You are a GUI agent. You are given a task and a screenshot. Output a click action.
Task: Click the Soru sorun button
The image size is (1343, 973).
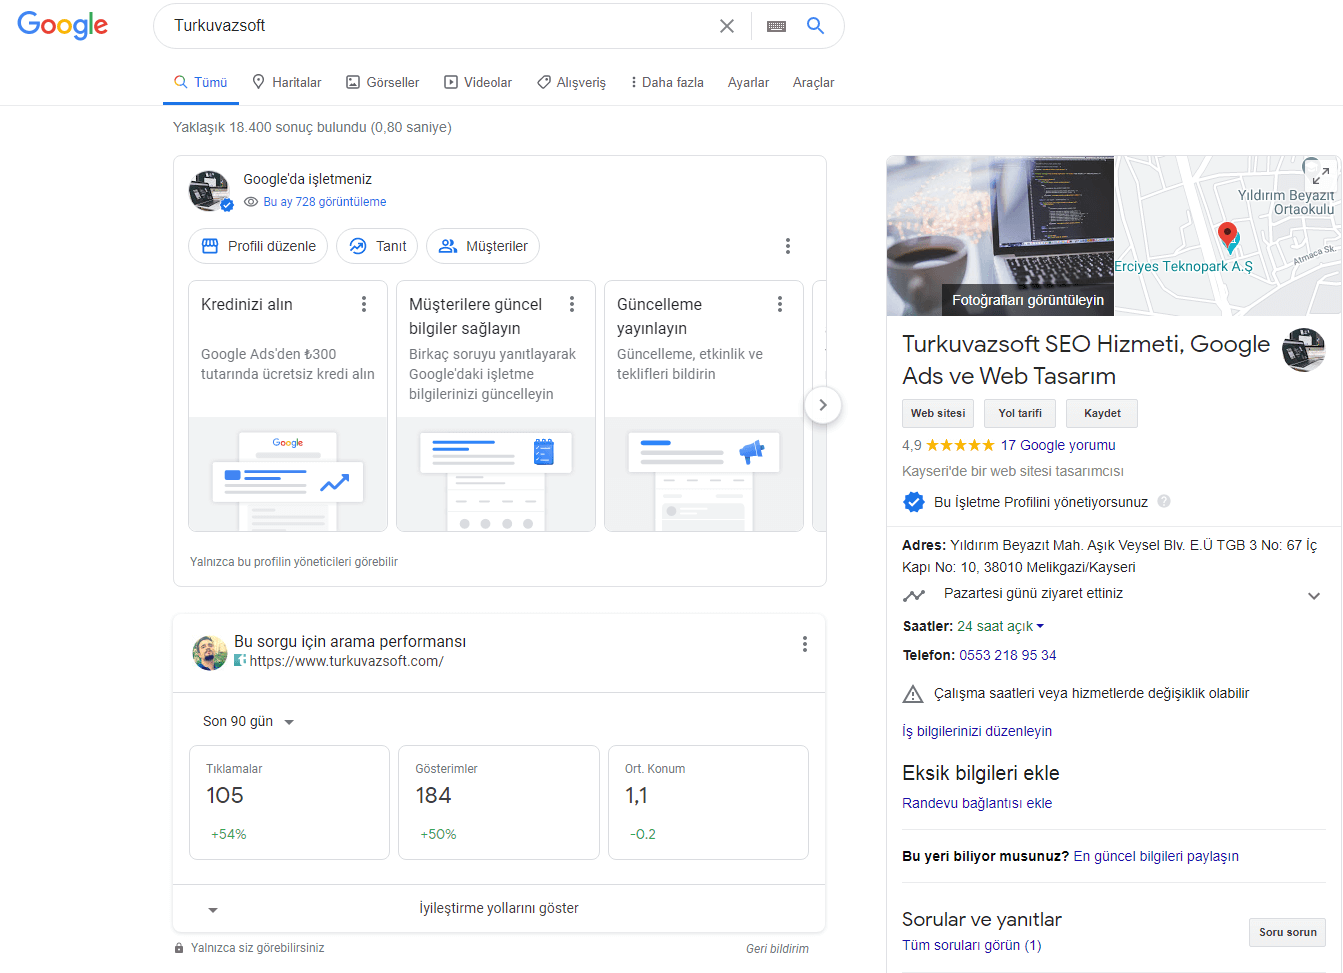pyautogui.click(x=1287, y=932)
